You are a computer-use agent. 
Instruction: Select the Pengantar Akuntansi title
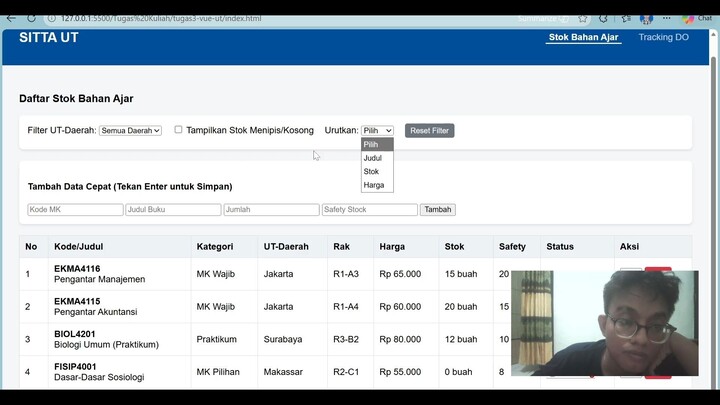(x=96, y=312)
